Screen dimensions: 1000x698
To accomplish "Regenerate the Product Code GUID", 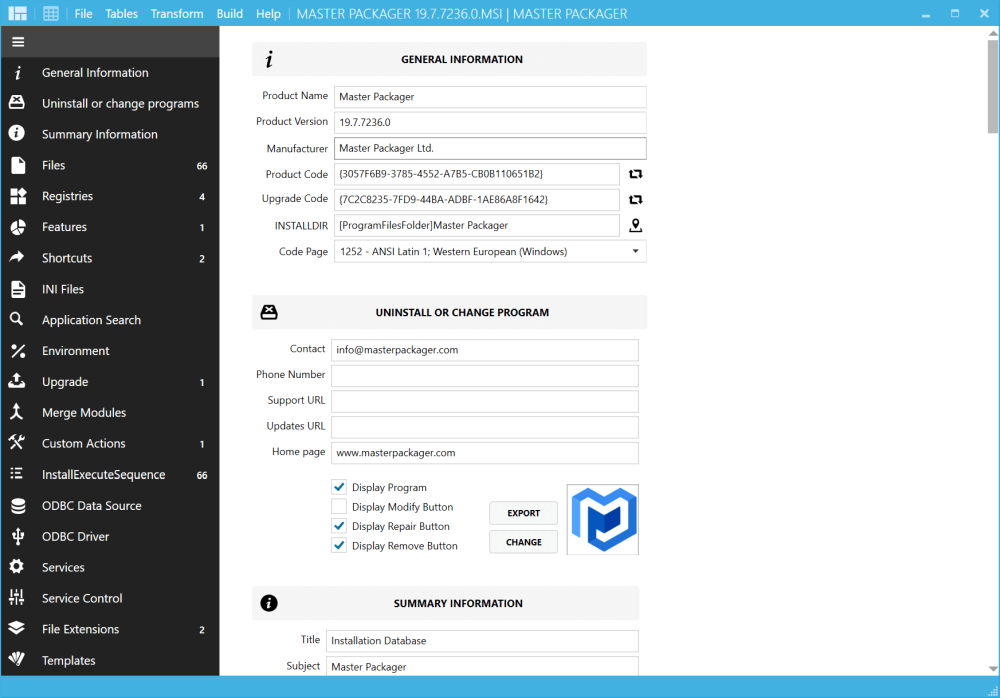I will [636, 174].
